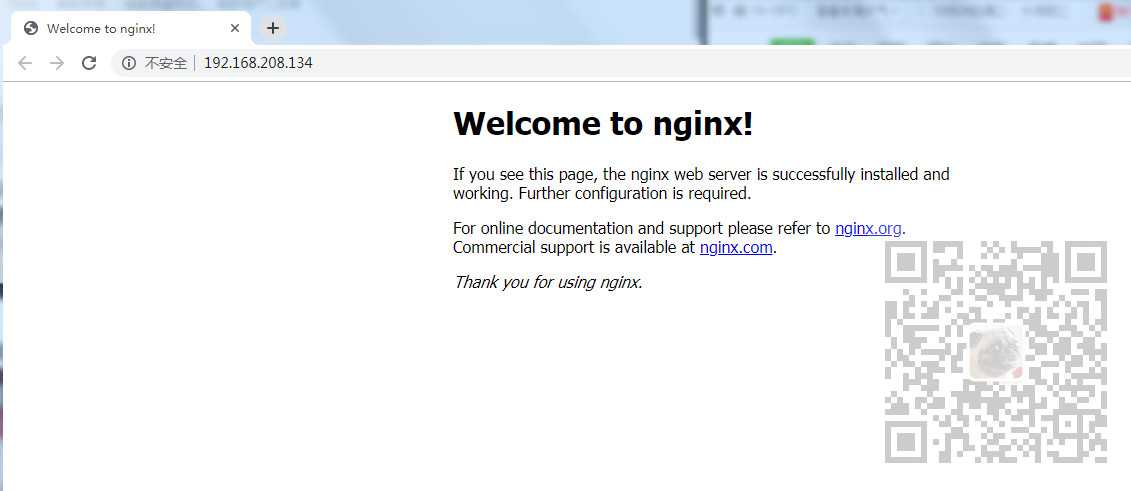Close the Welcome to nginx! tab

pyautogui.click(x=234, y=28)
